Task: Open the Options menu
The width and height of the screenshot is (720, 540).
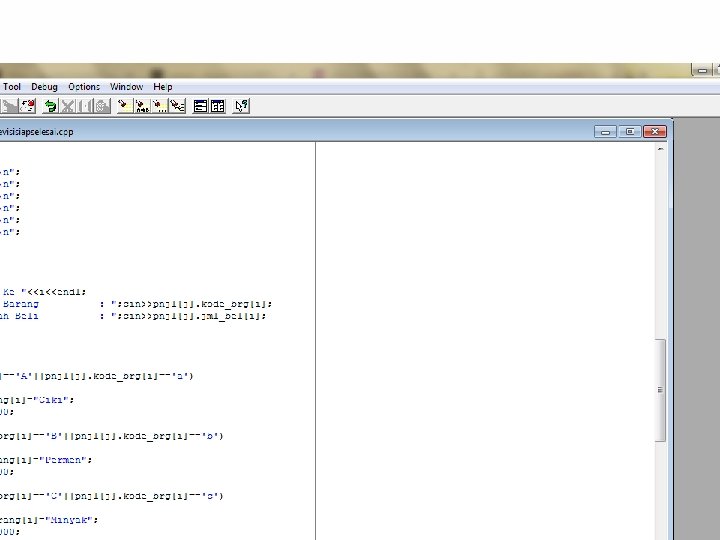Action: click(x=84, y=87)
